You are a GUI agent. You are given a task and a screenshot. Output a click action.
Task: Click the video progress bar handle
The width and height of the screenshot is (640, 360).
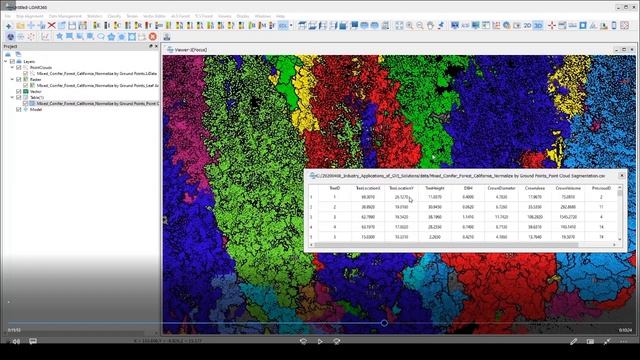[384, 323]
